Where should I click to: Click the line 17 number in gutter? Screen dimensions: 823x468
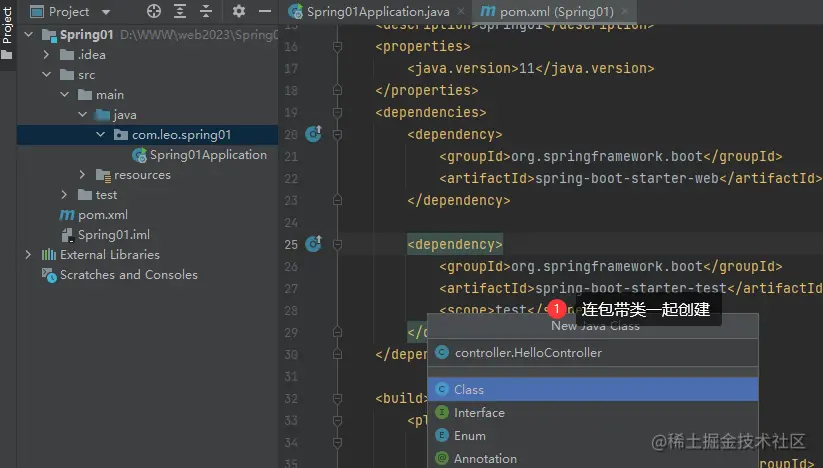coord(291,69)
